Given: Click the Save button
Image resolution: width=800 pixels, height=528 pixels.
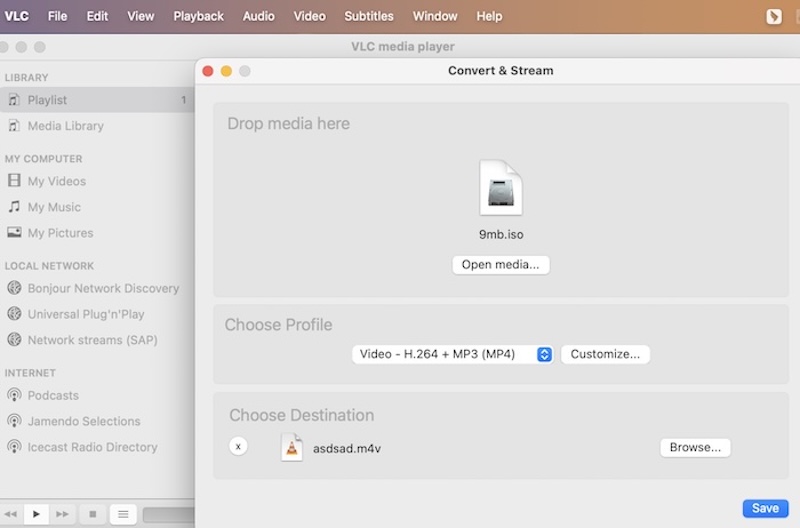Looking at the screenshot, I should click(765, 508).
